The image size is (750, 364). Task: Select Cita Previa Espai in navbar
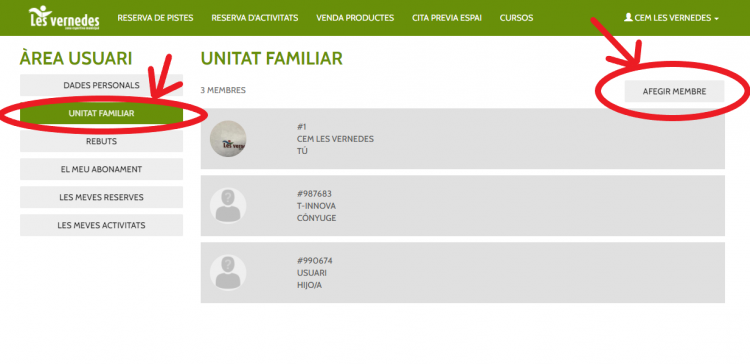[x=447, y=18]
